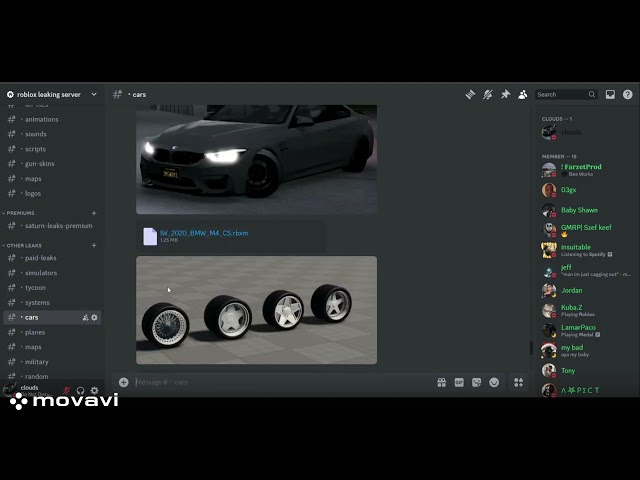
Task: Click the rbxm file attachment icon
Action: (150, 236)
